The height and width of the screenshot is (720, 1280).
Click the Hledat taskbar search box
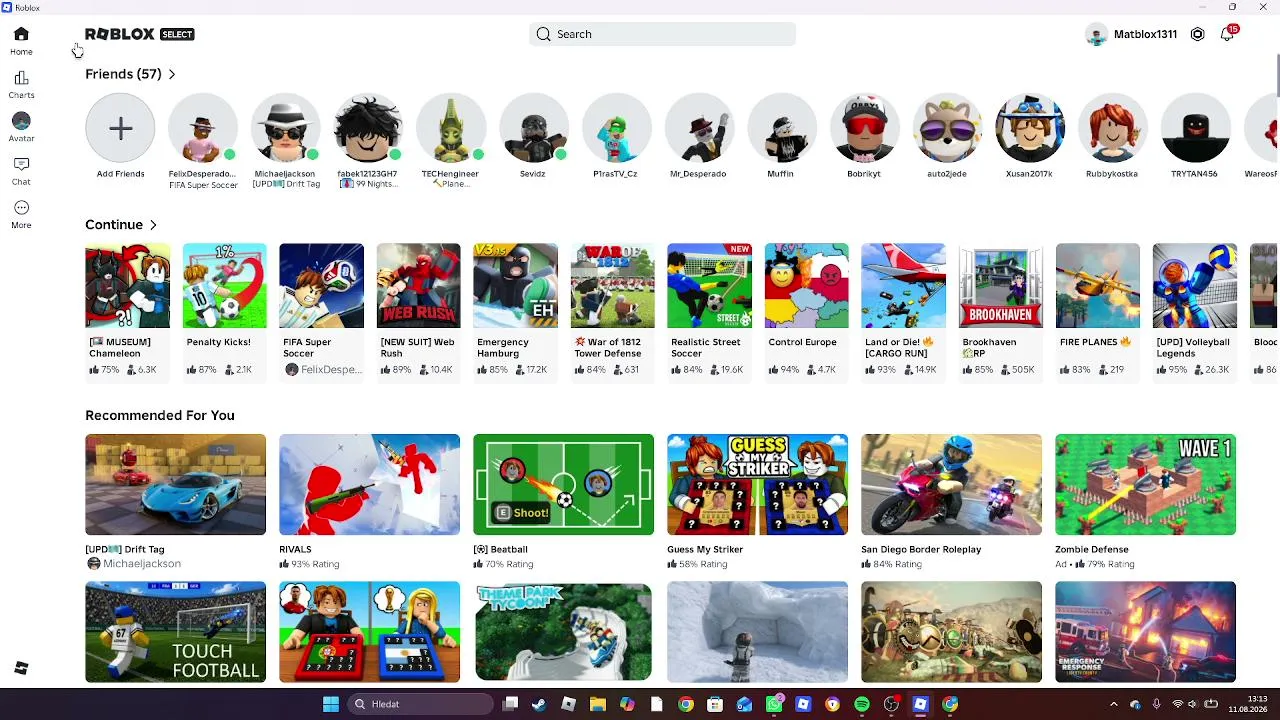(x=422, y=704)
